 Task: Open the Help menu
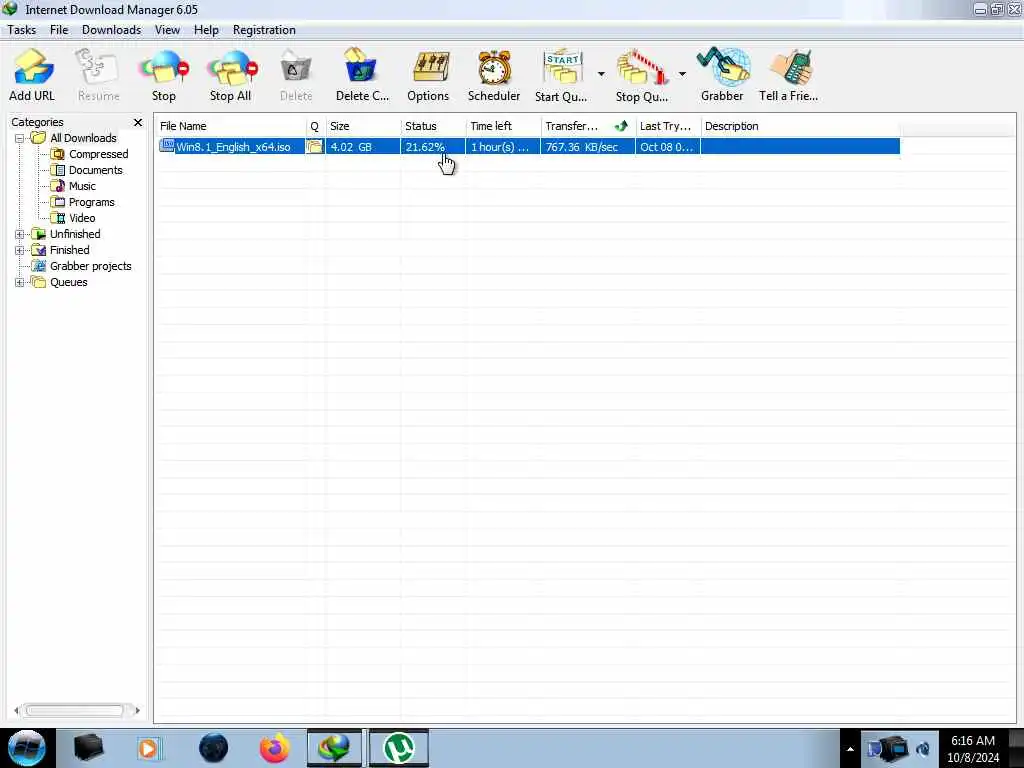206,30
